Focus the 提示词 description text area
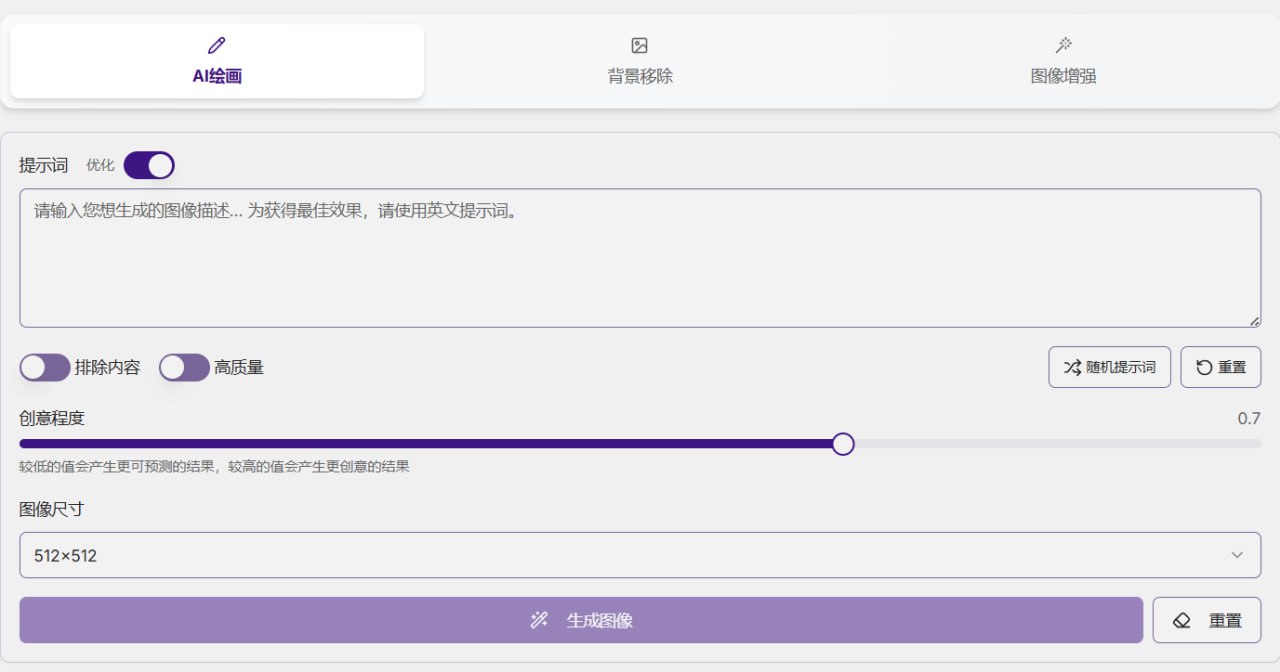Image resolution: width=1280 pixels, height=672 pixels. (x=640, y=258)
